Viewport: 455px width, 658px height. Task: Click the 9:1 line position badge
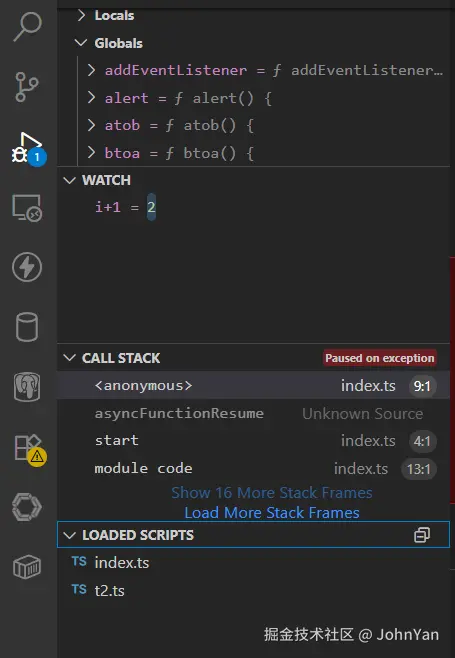point(422,386)
